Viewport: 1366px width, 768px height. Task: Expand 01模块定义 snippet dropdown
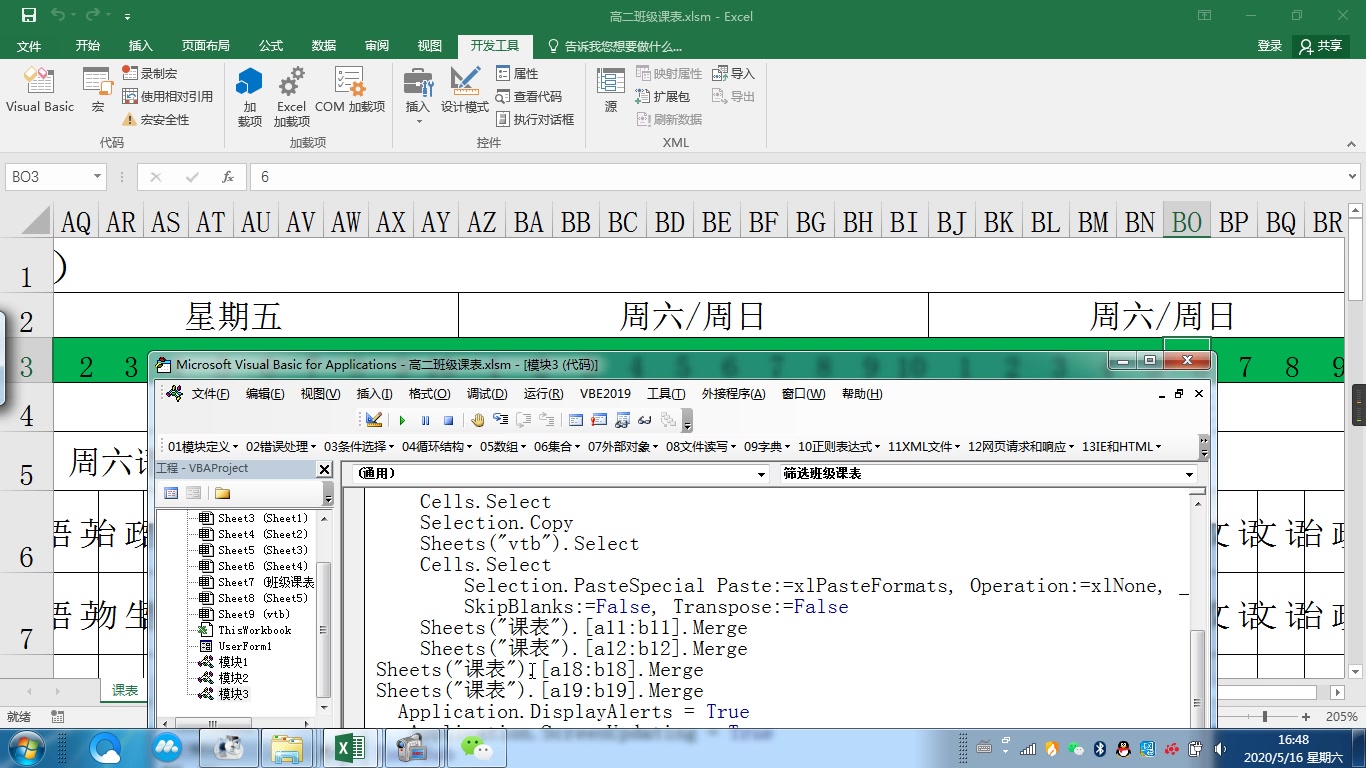pos(204,447)
